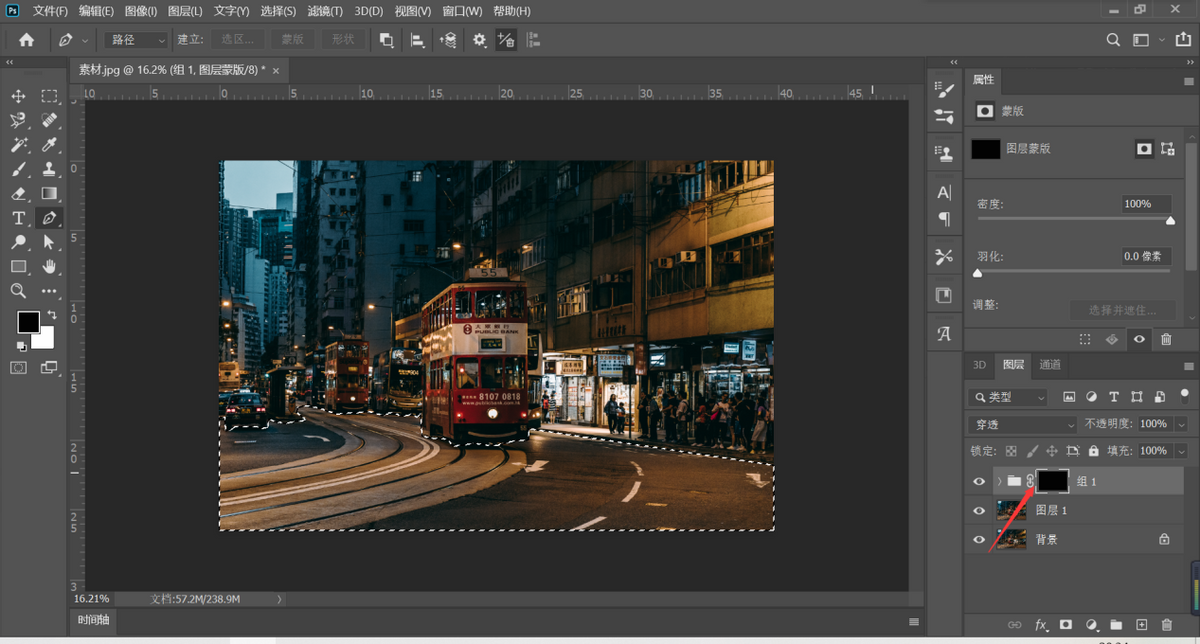This screenshot has width=1200, height=644.
Task: Open the Character panel icon
Action: point(944,192)
